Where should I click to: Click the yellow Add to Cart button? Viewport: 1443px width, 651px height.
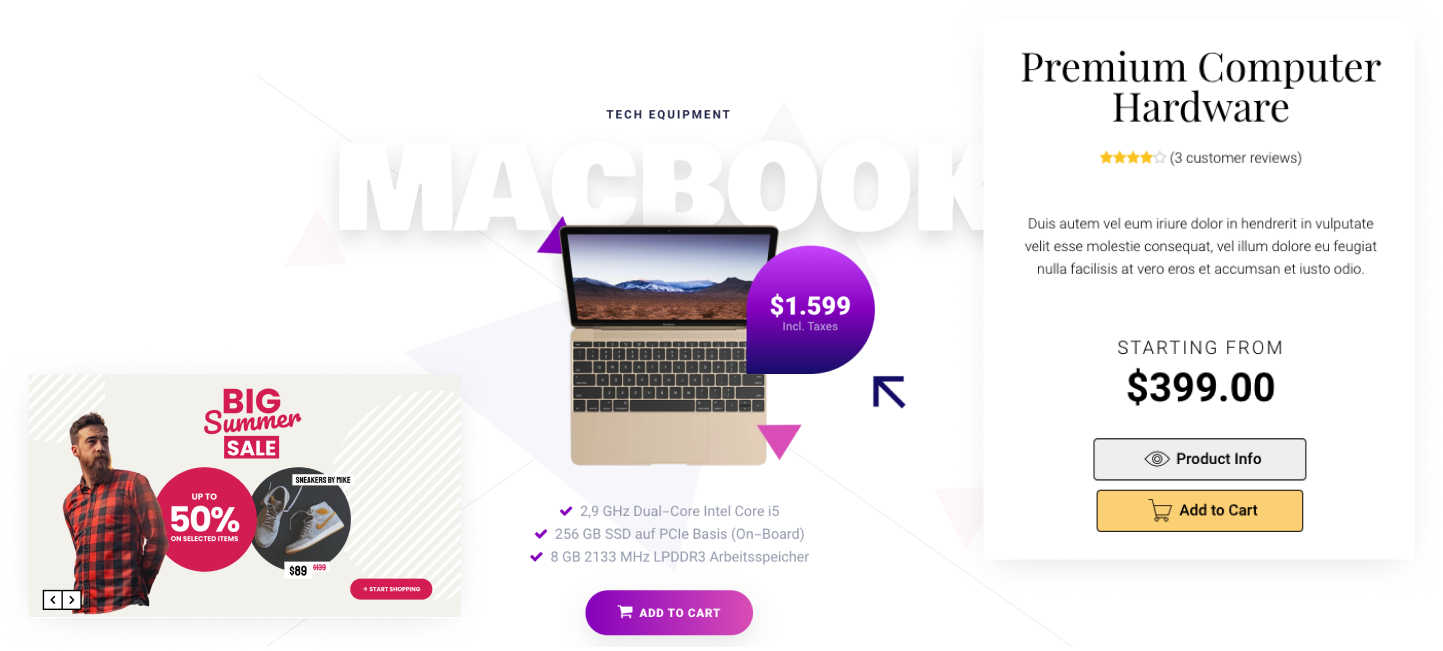click(1199, 511)
